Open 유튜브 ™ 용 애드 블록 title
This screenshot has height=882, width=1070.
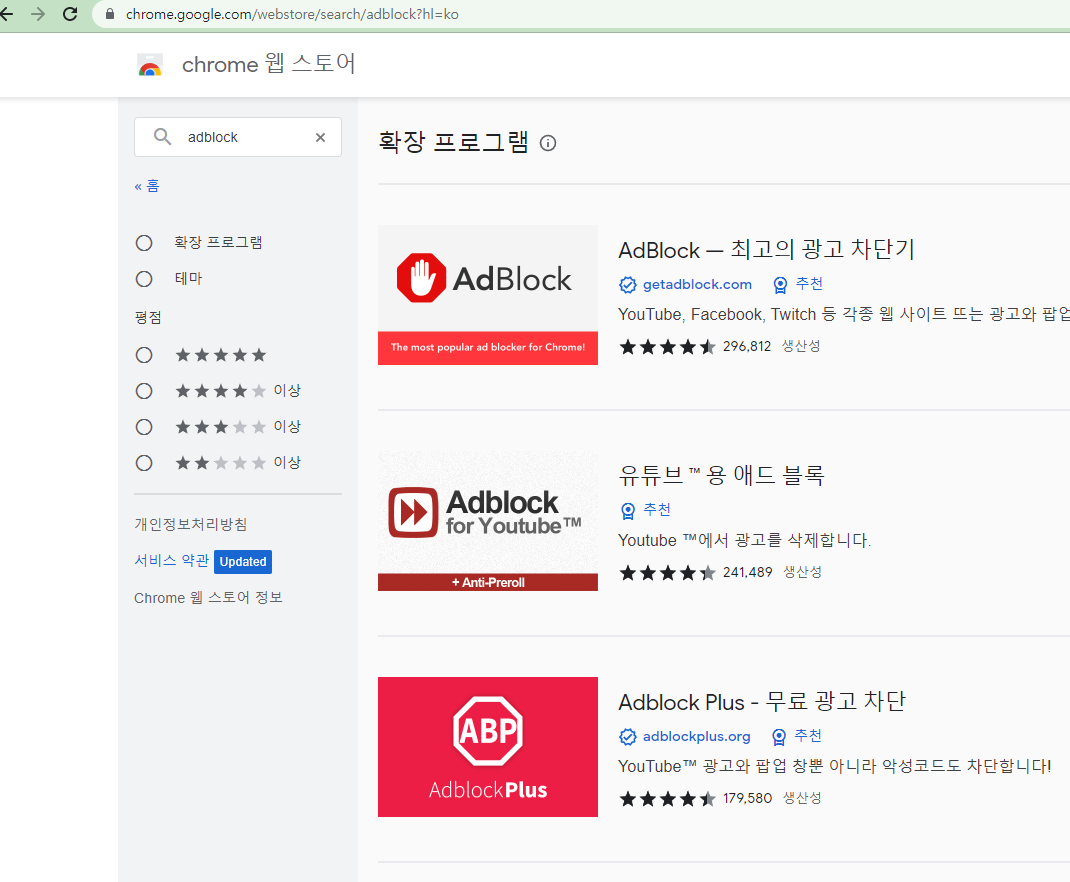click(x=721, y=475)
